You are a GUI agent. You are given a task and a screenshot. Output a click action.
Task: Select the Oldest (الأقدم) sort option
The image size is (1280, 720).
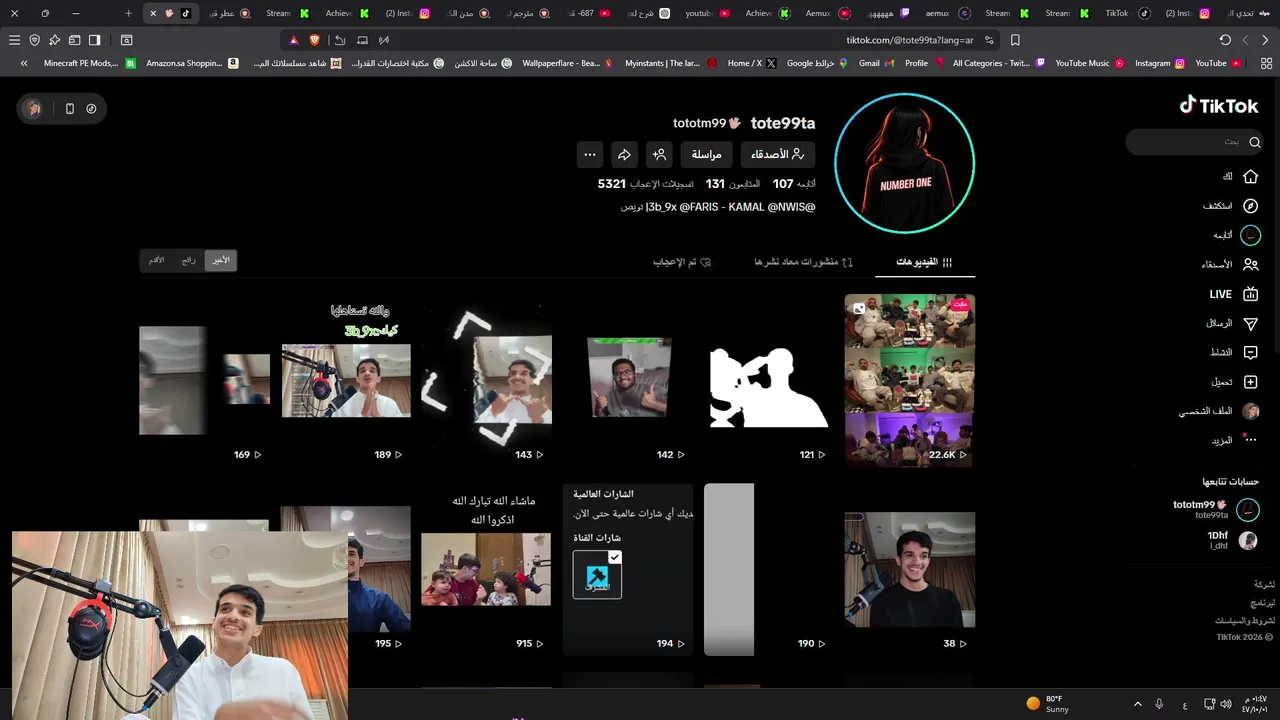157,260
